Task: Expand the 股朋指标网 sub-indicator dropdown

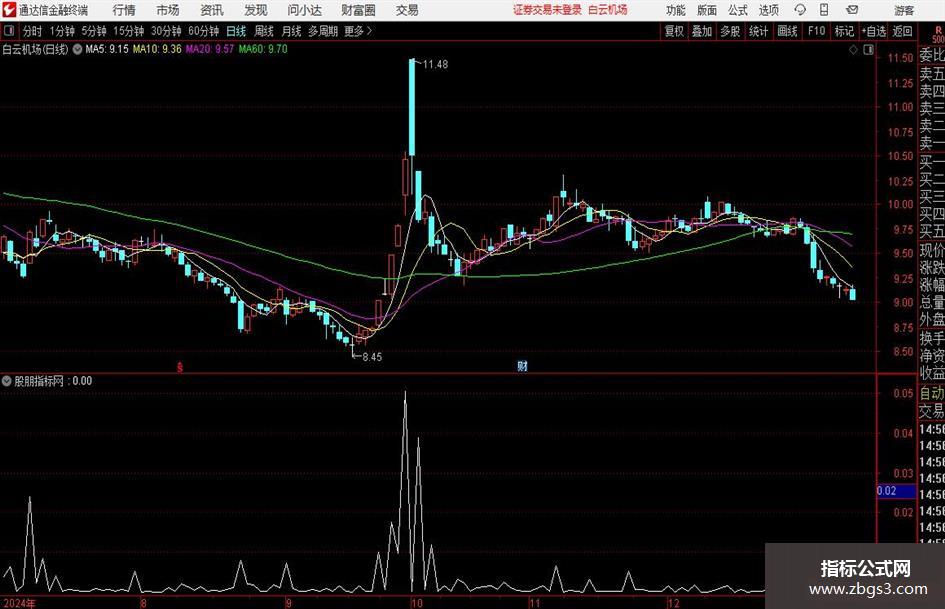Action: (7, 381)
